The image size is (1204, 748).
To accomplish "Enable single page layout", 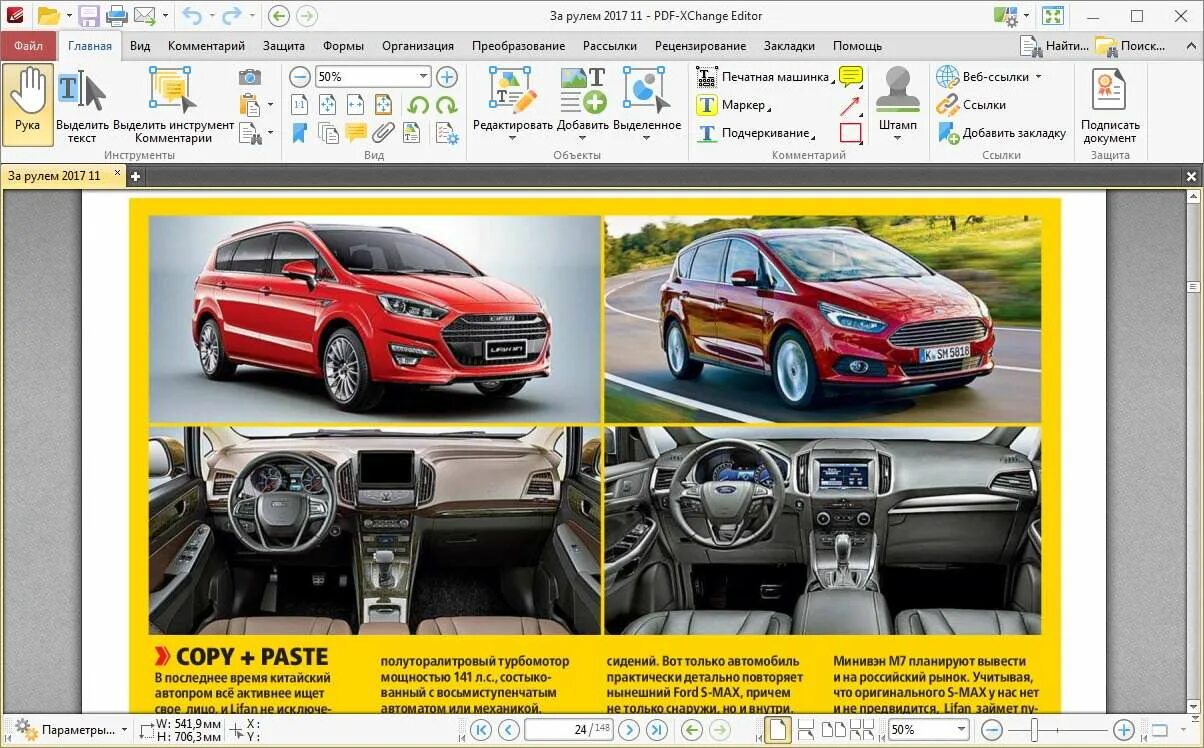I will click(778, 730).
